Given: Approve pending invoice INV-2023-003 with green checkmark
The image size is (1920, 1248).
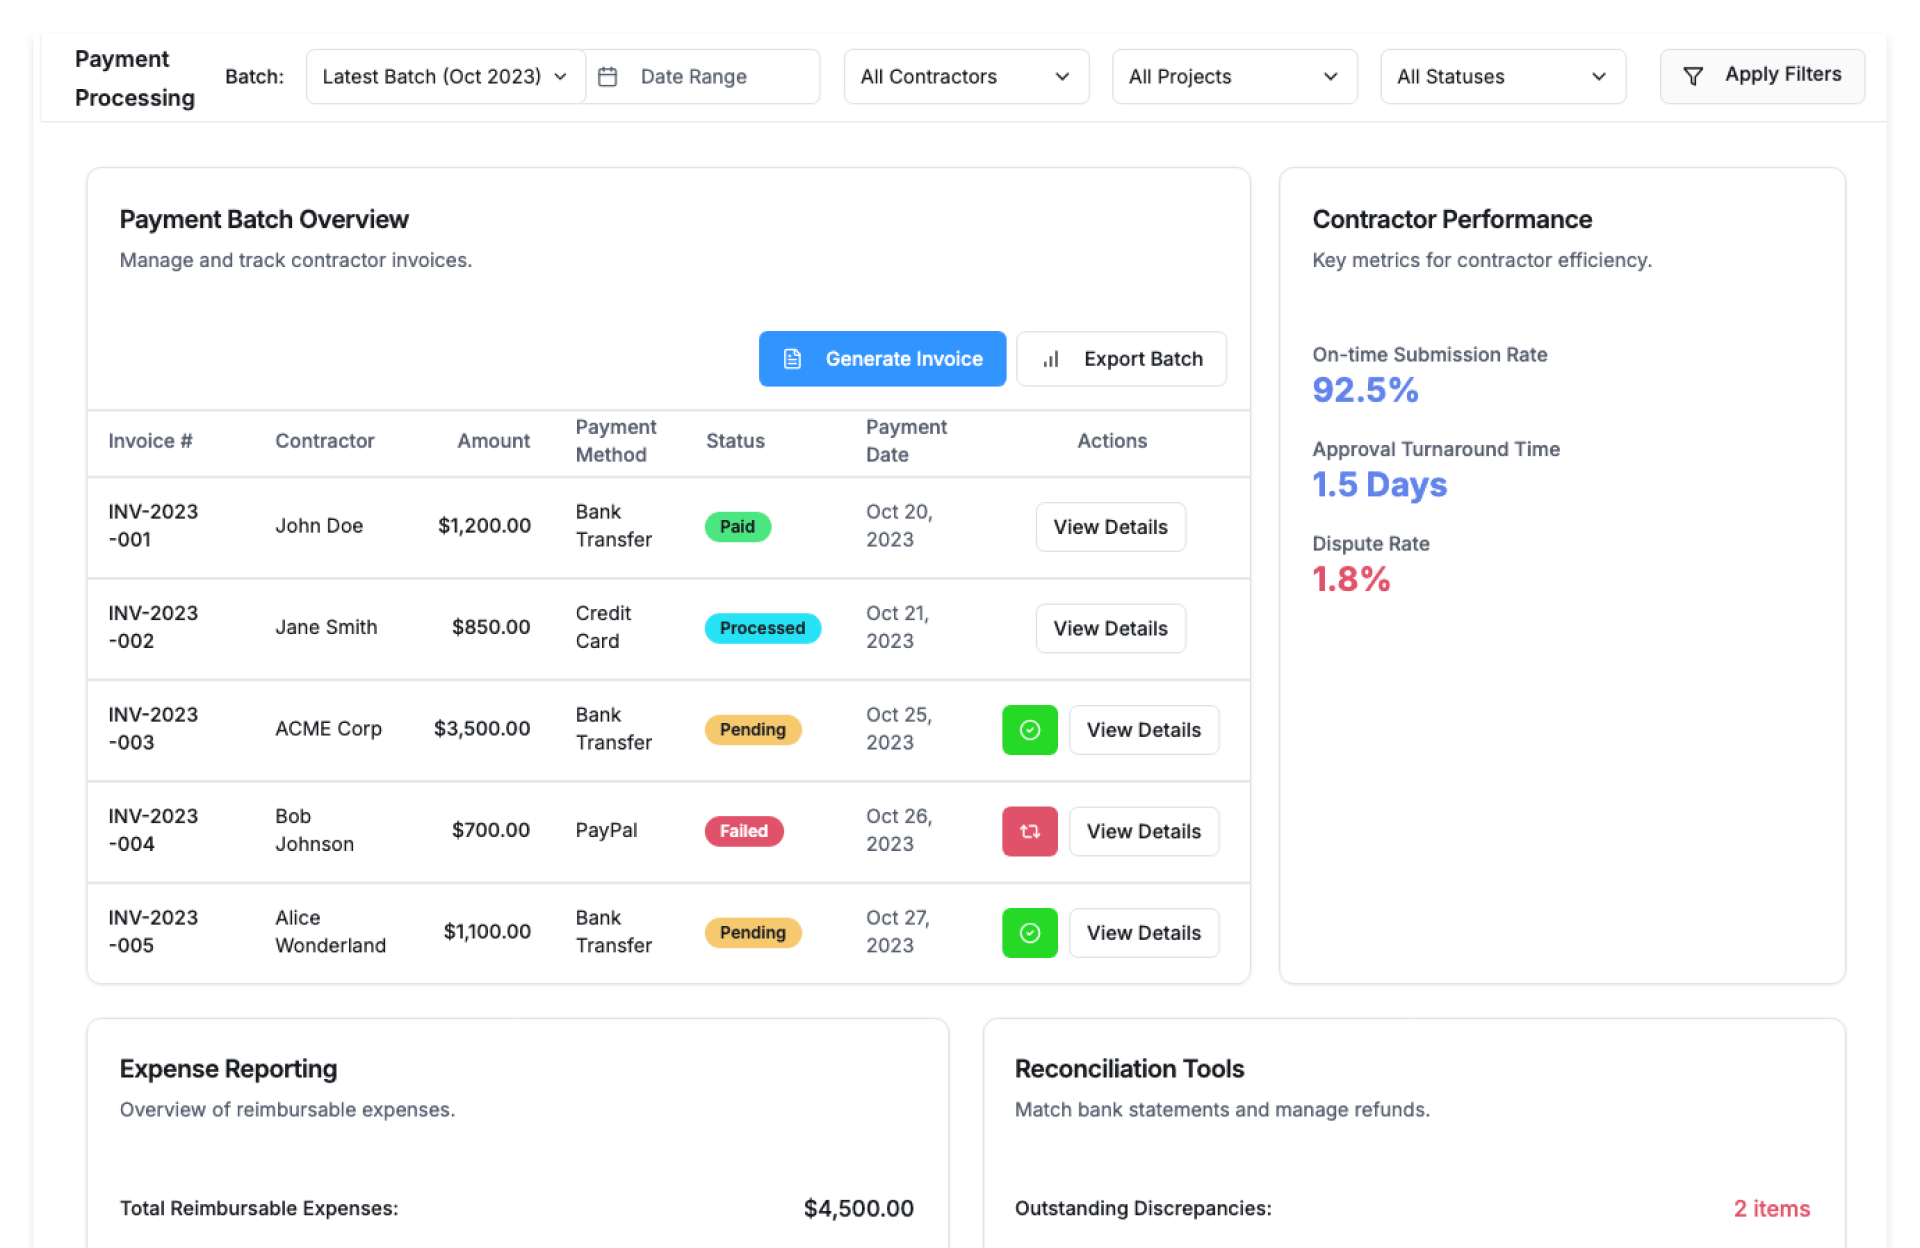Looking at the screenshot, I should 1029,730.
